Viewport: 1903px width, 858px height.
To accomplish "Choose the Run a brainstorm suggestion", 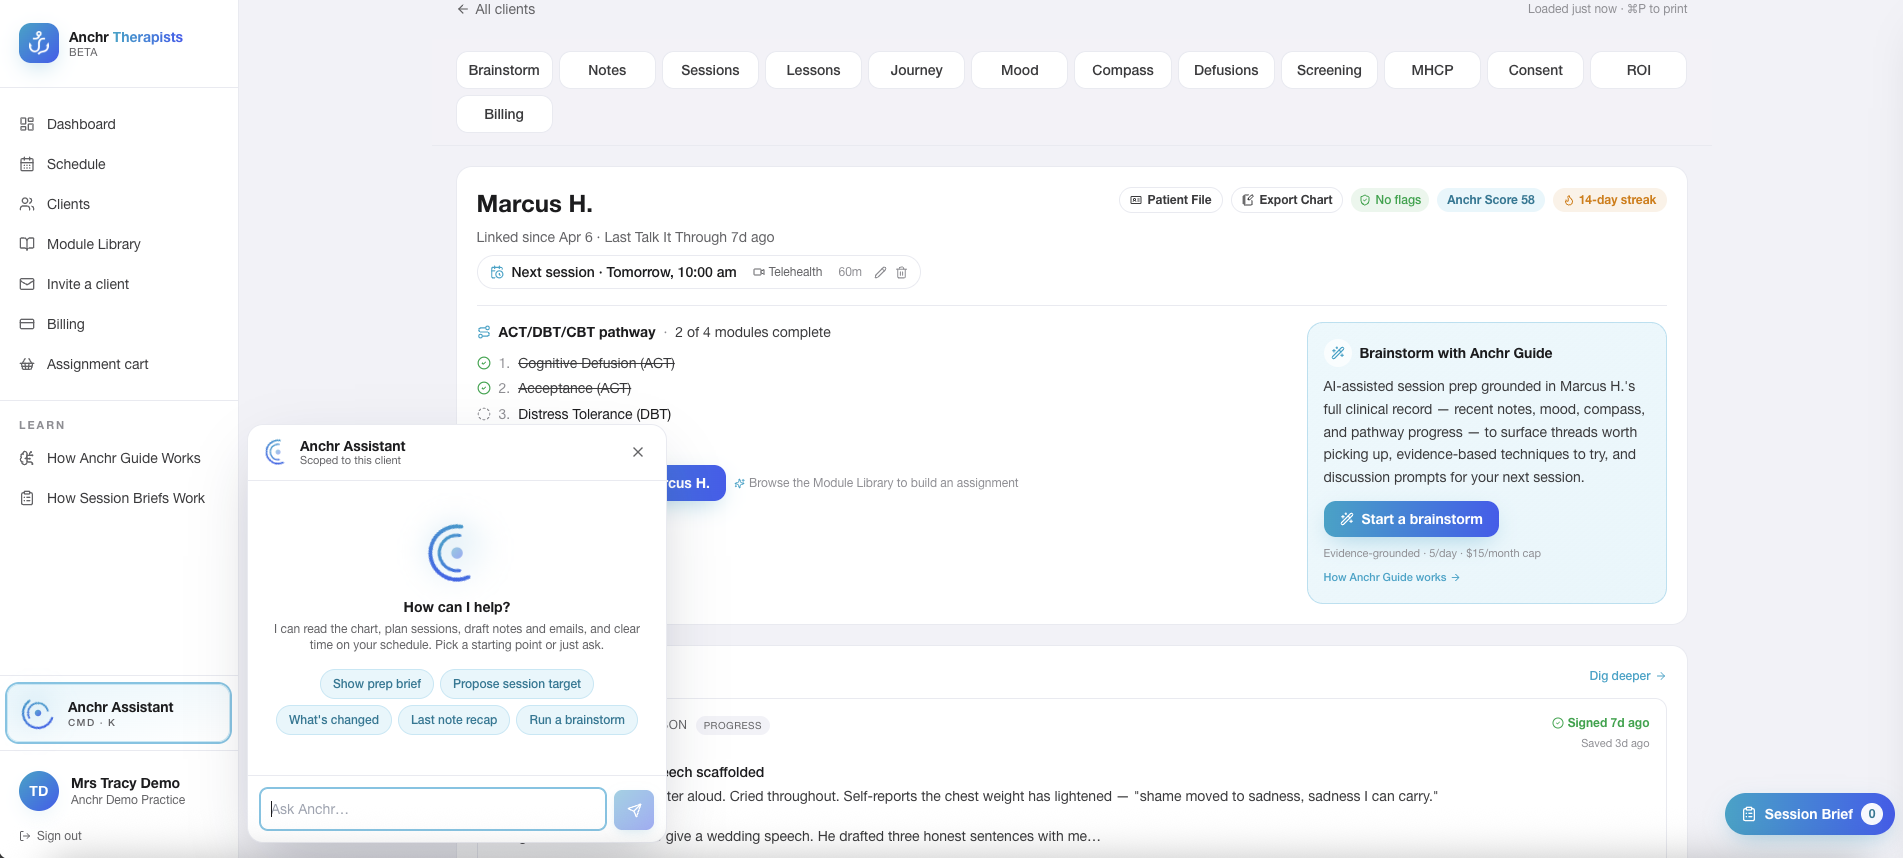I will tap(577, 720).
